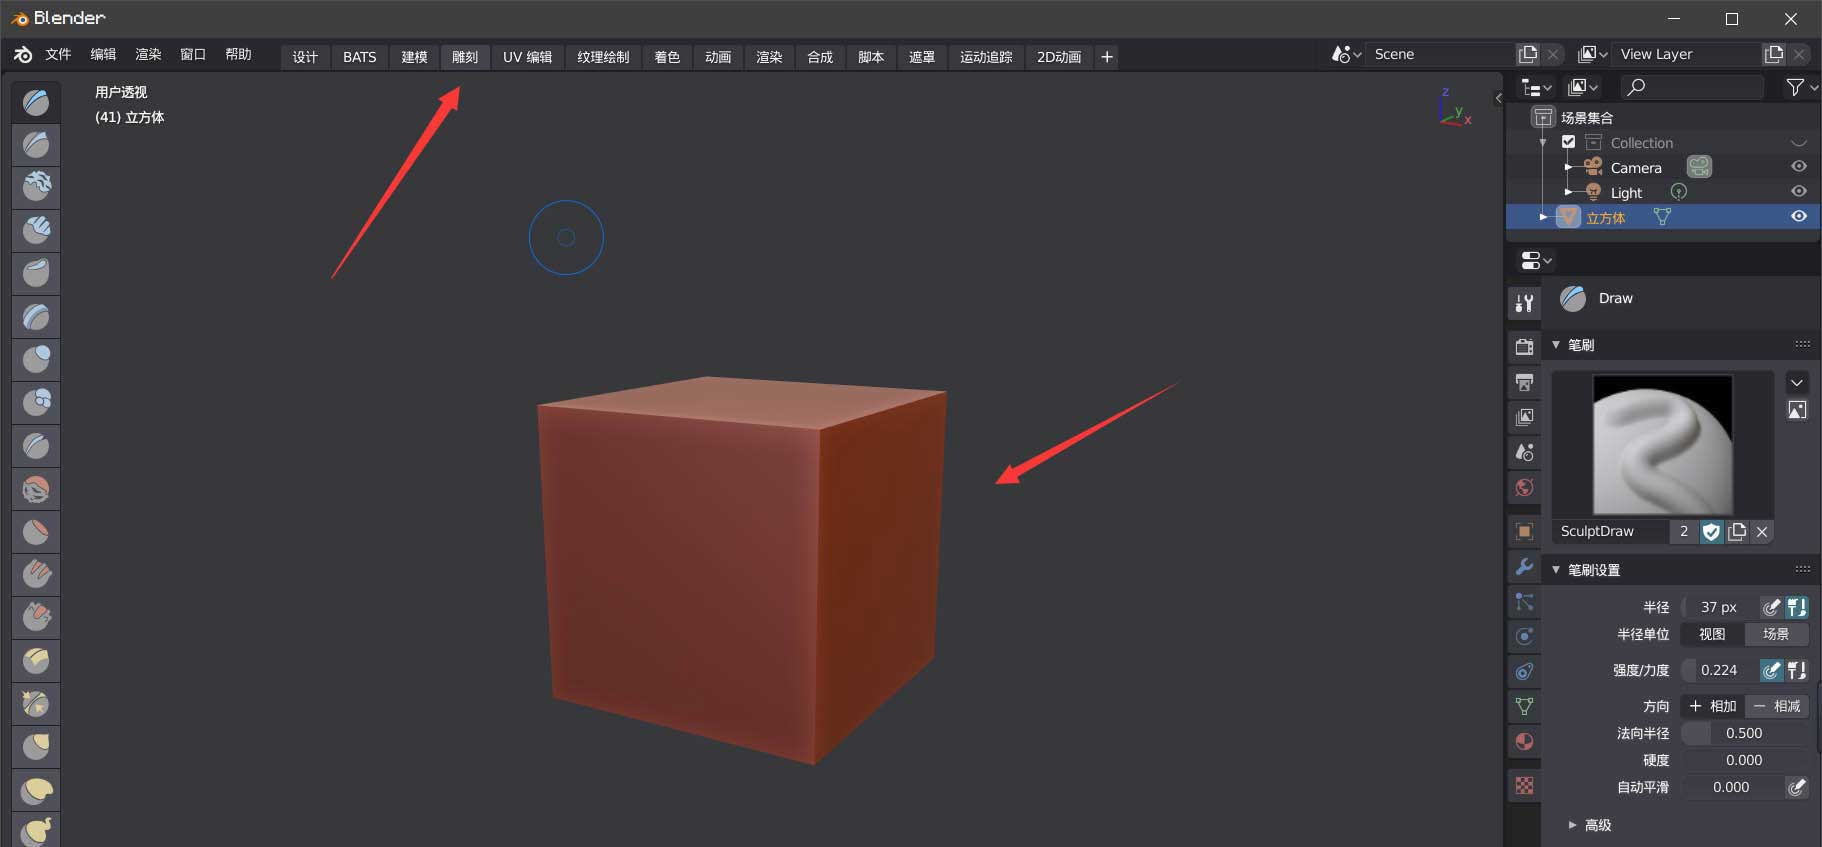Open the Object properties tab
The width and height of the screenshot is (1822, 847).
point(1524,531)
